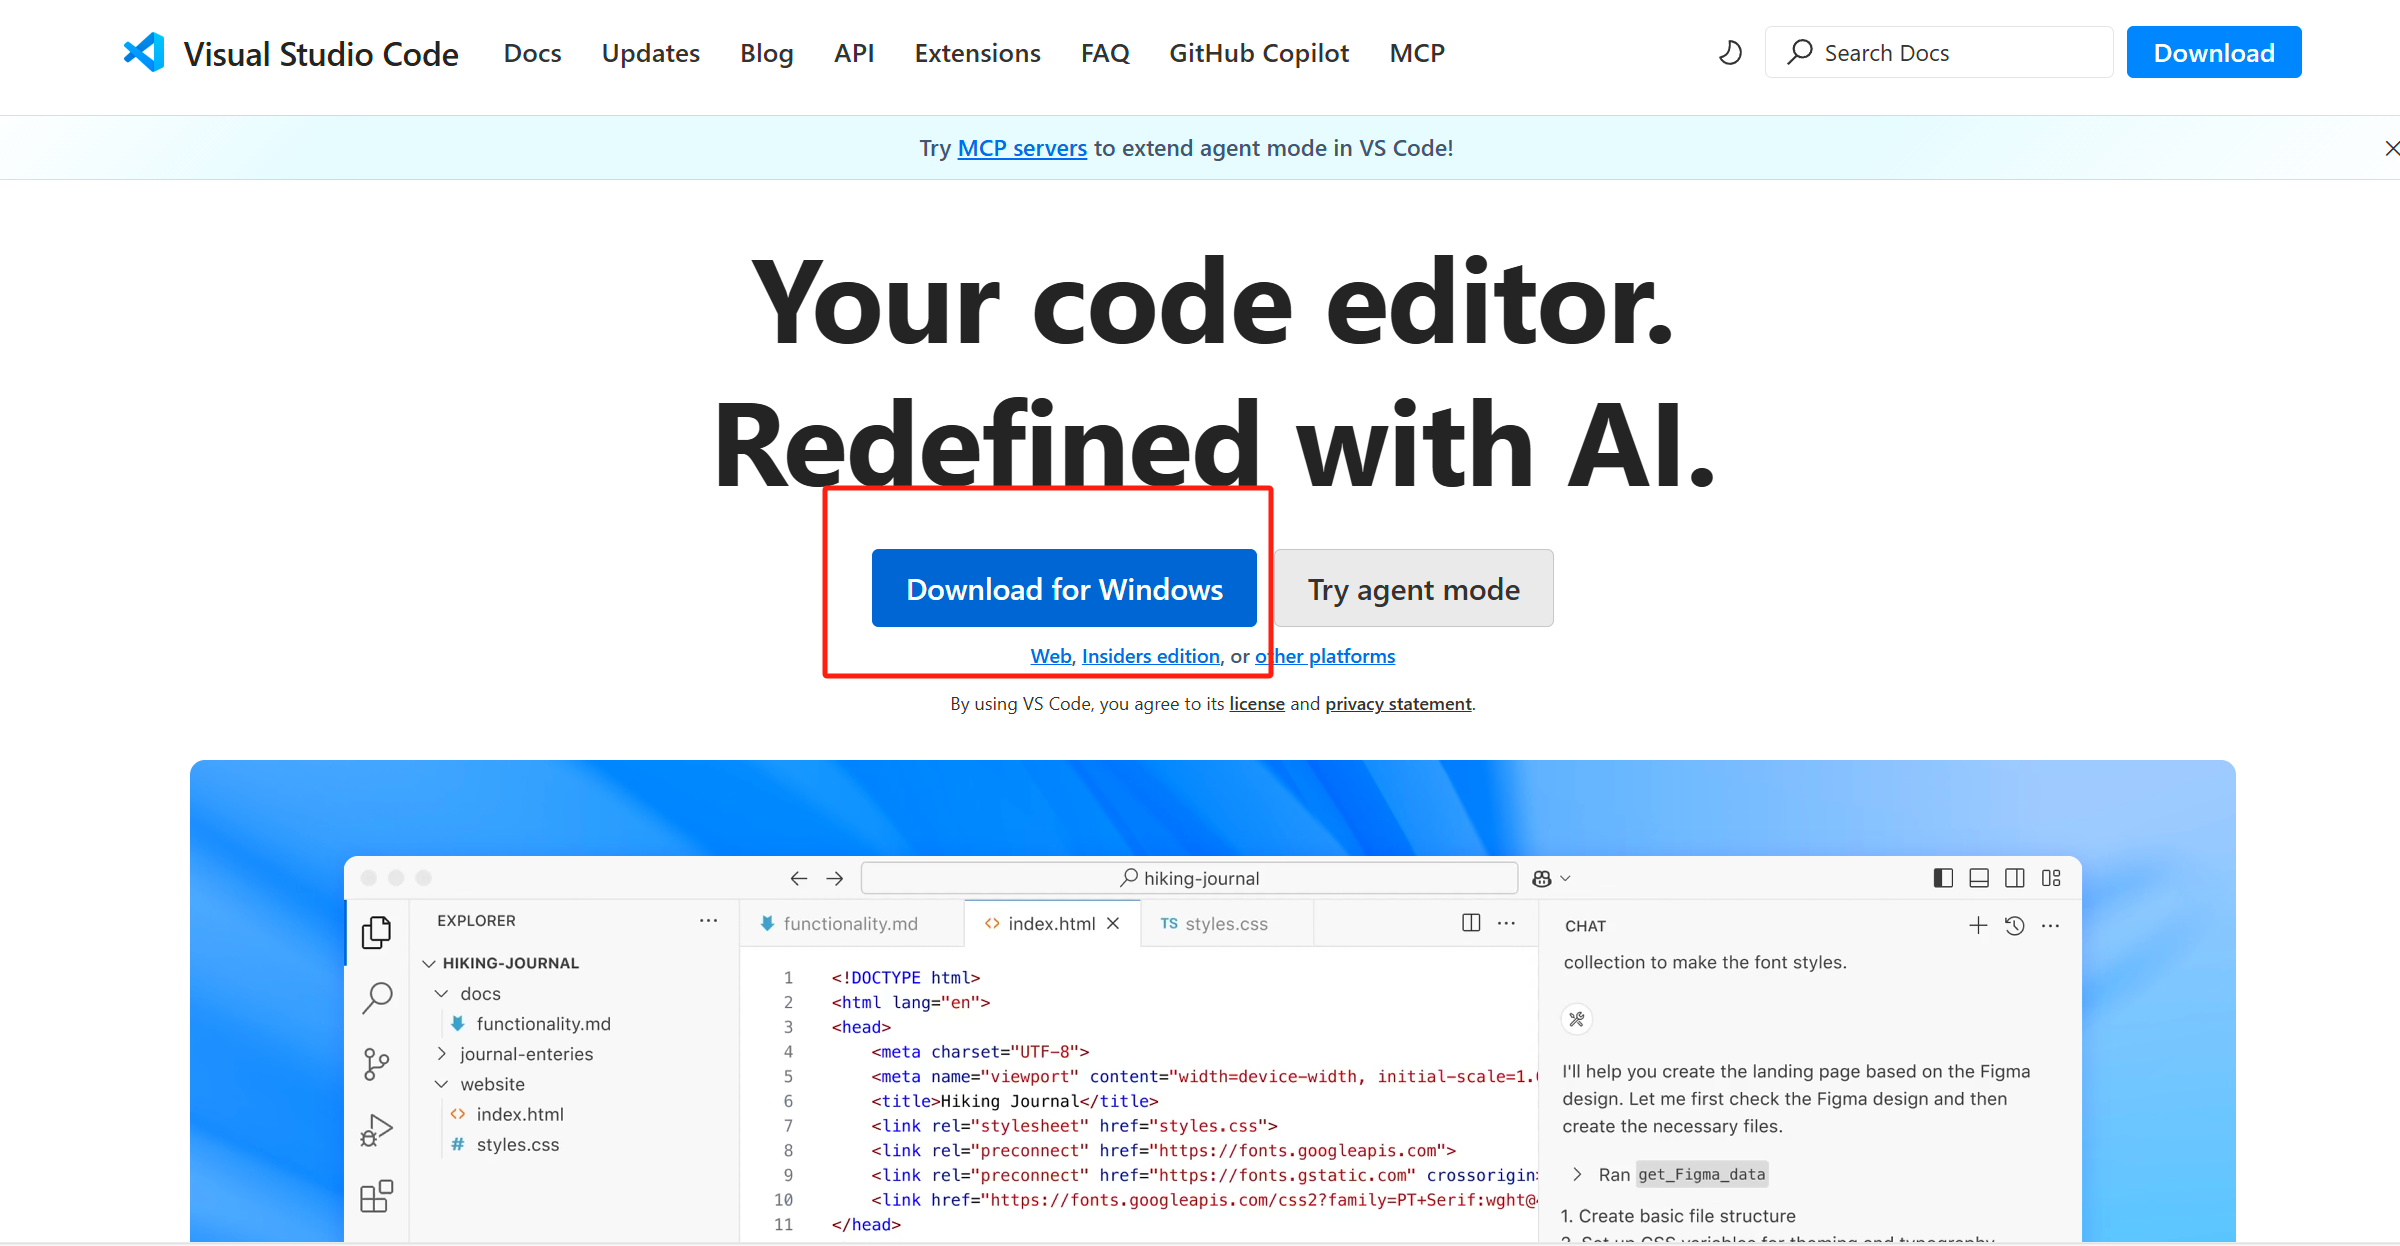
Task: Start a new chat with plus icon
Action: pos(1978,926)
